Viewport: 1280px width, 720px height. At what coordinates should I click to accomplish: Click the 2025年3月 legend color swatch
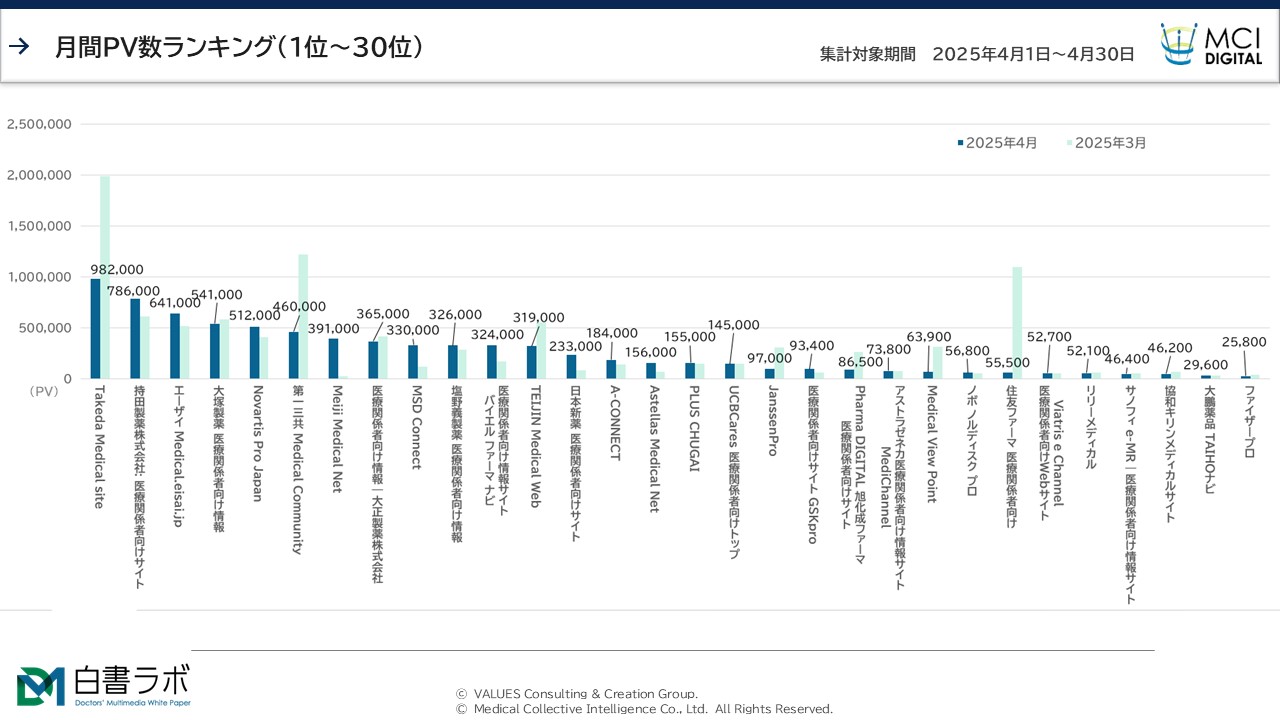coord(1070,143)
